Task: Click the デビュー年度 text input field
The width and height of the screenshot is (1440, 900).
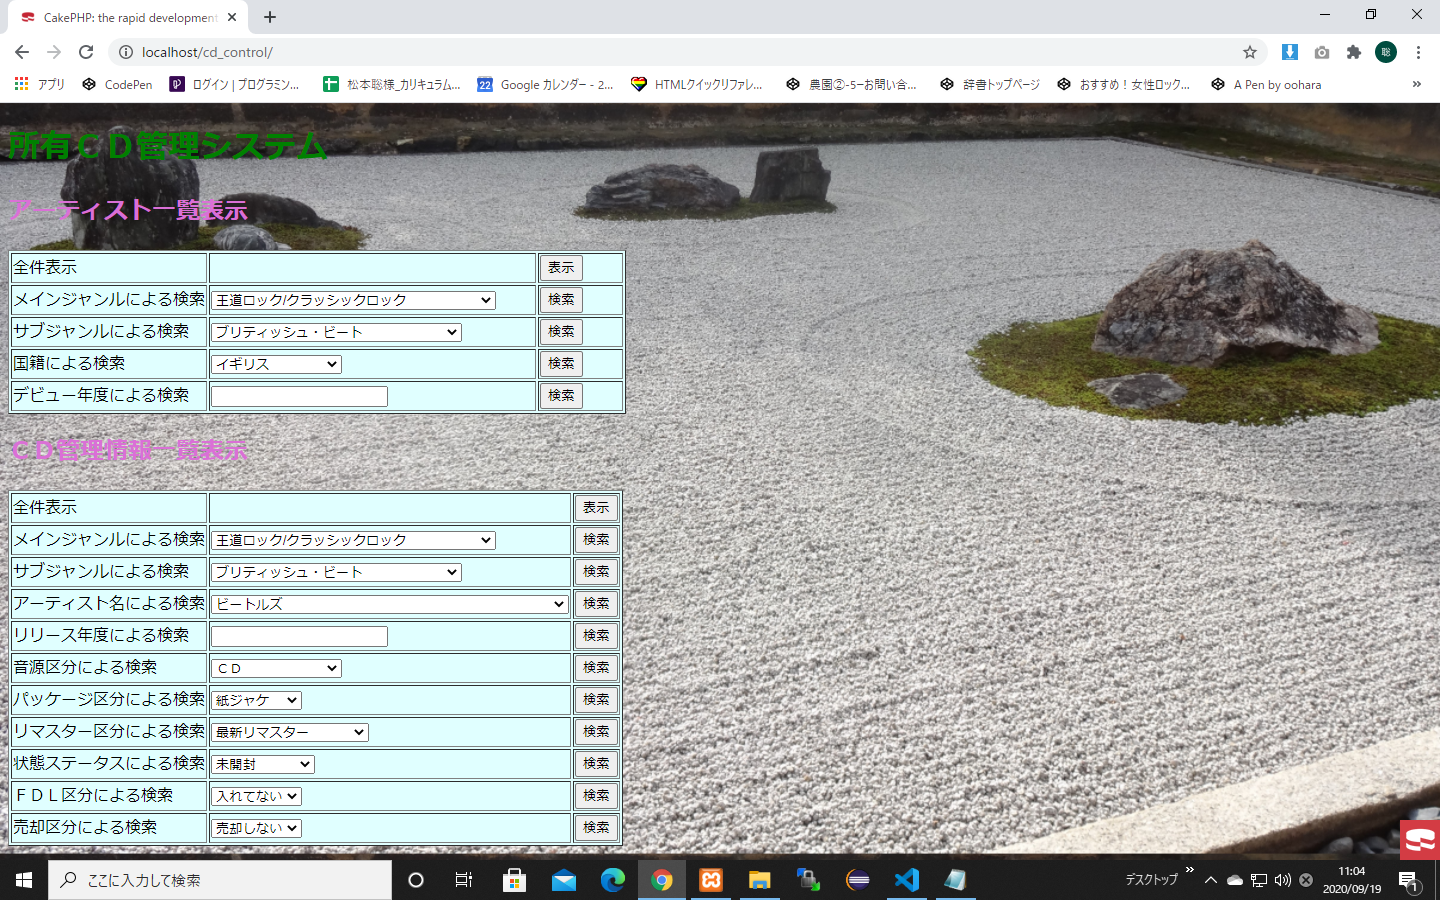Action: pos(299,396)
